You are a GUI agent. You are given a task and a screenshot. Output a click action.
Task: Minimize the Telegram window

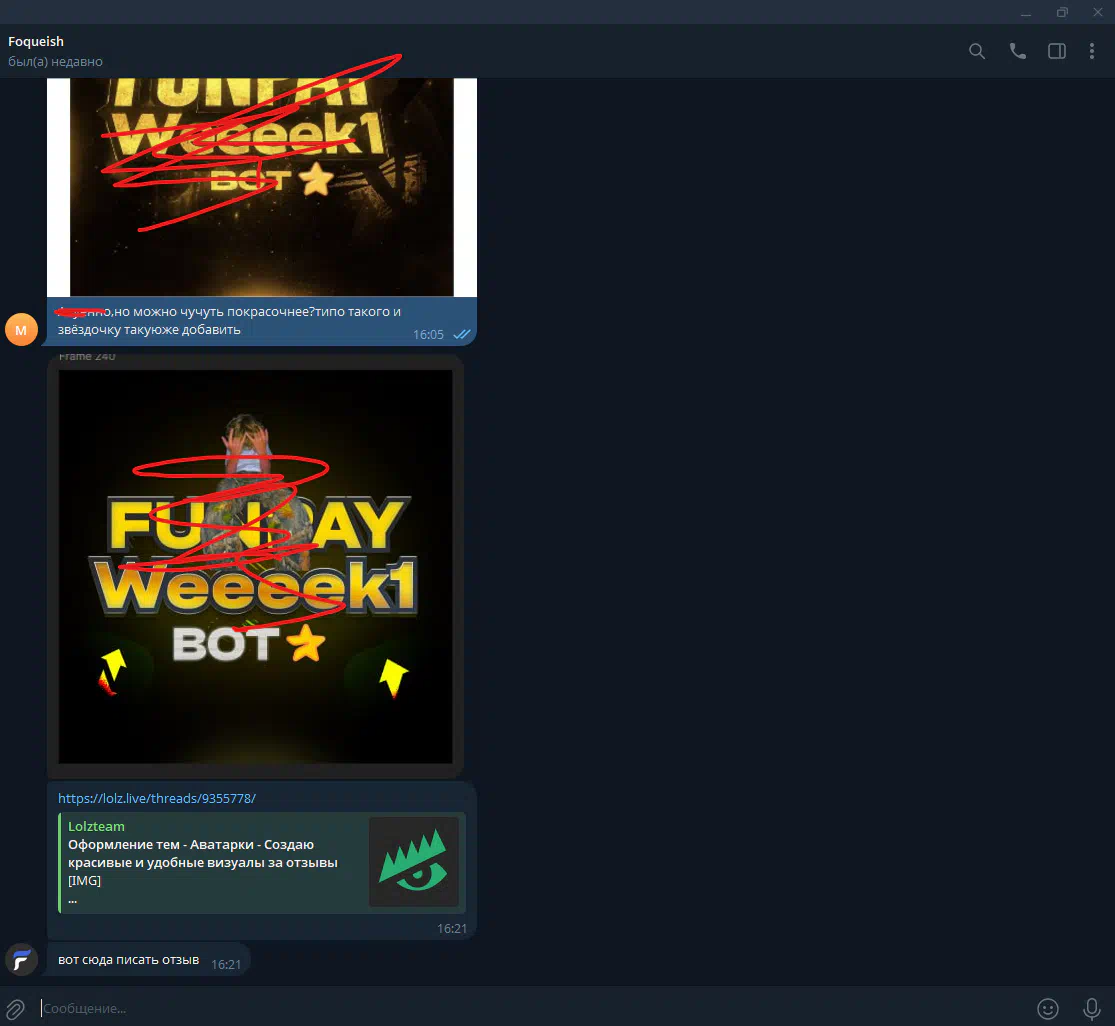click(x=1026, y=12)
